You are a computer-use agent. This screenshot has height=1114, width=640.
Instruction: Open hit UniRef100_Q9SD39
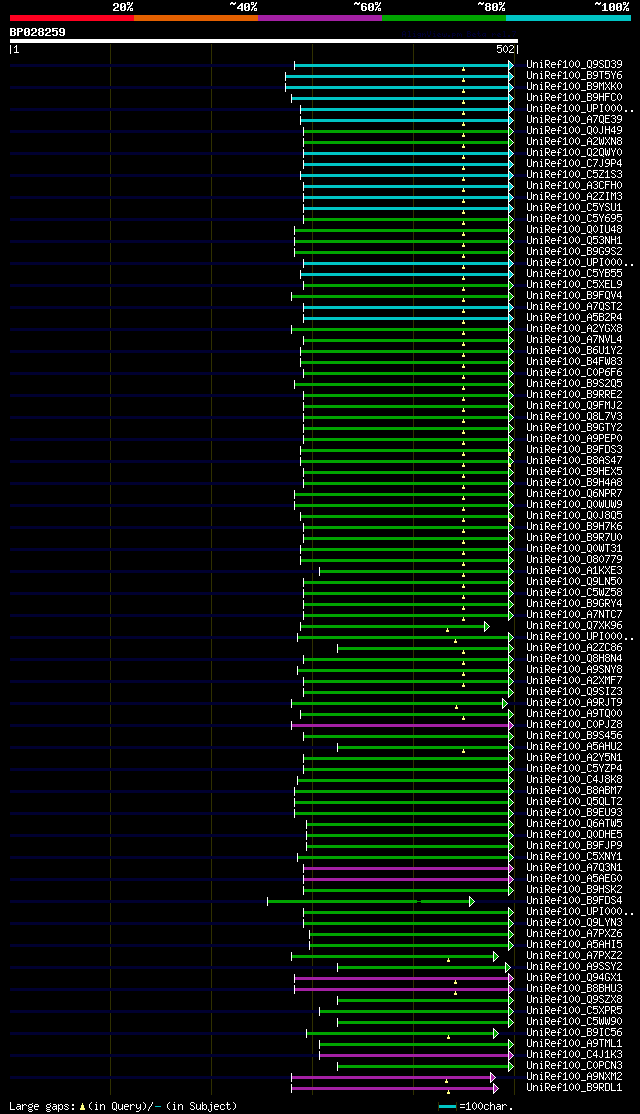pos(574,64)
